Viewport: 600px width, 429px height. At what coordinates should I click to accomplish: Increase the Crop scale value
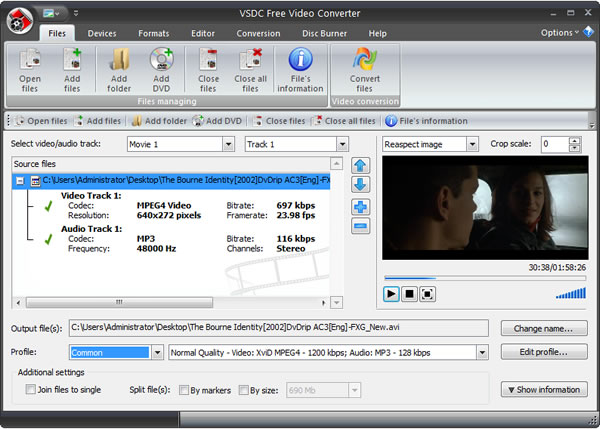[x=574, y=140]
